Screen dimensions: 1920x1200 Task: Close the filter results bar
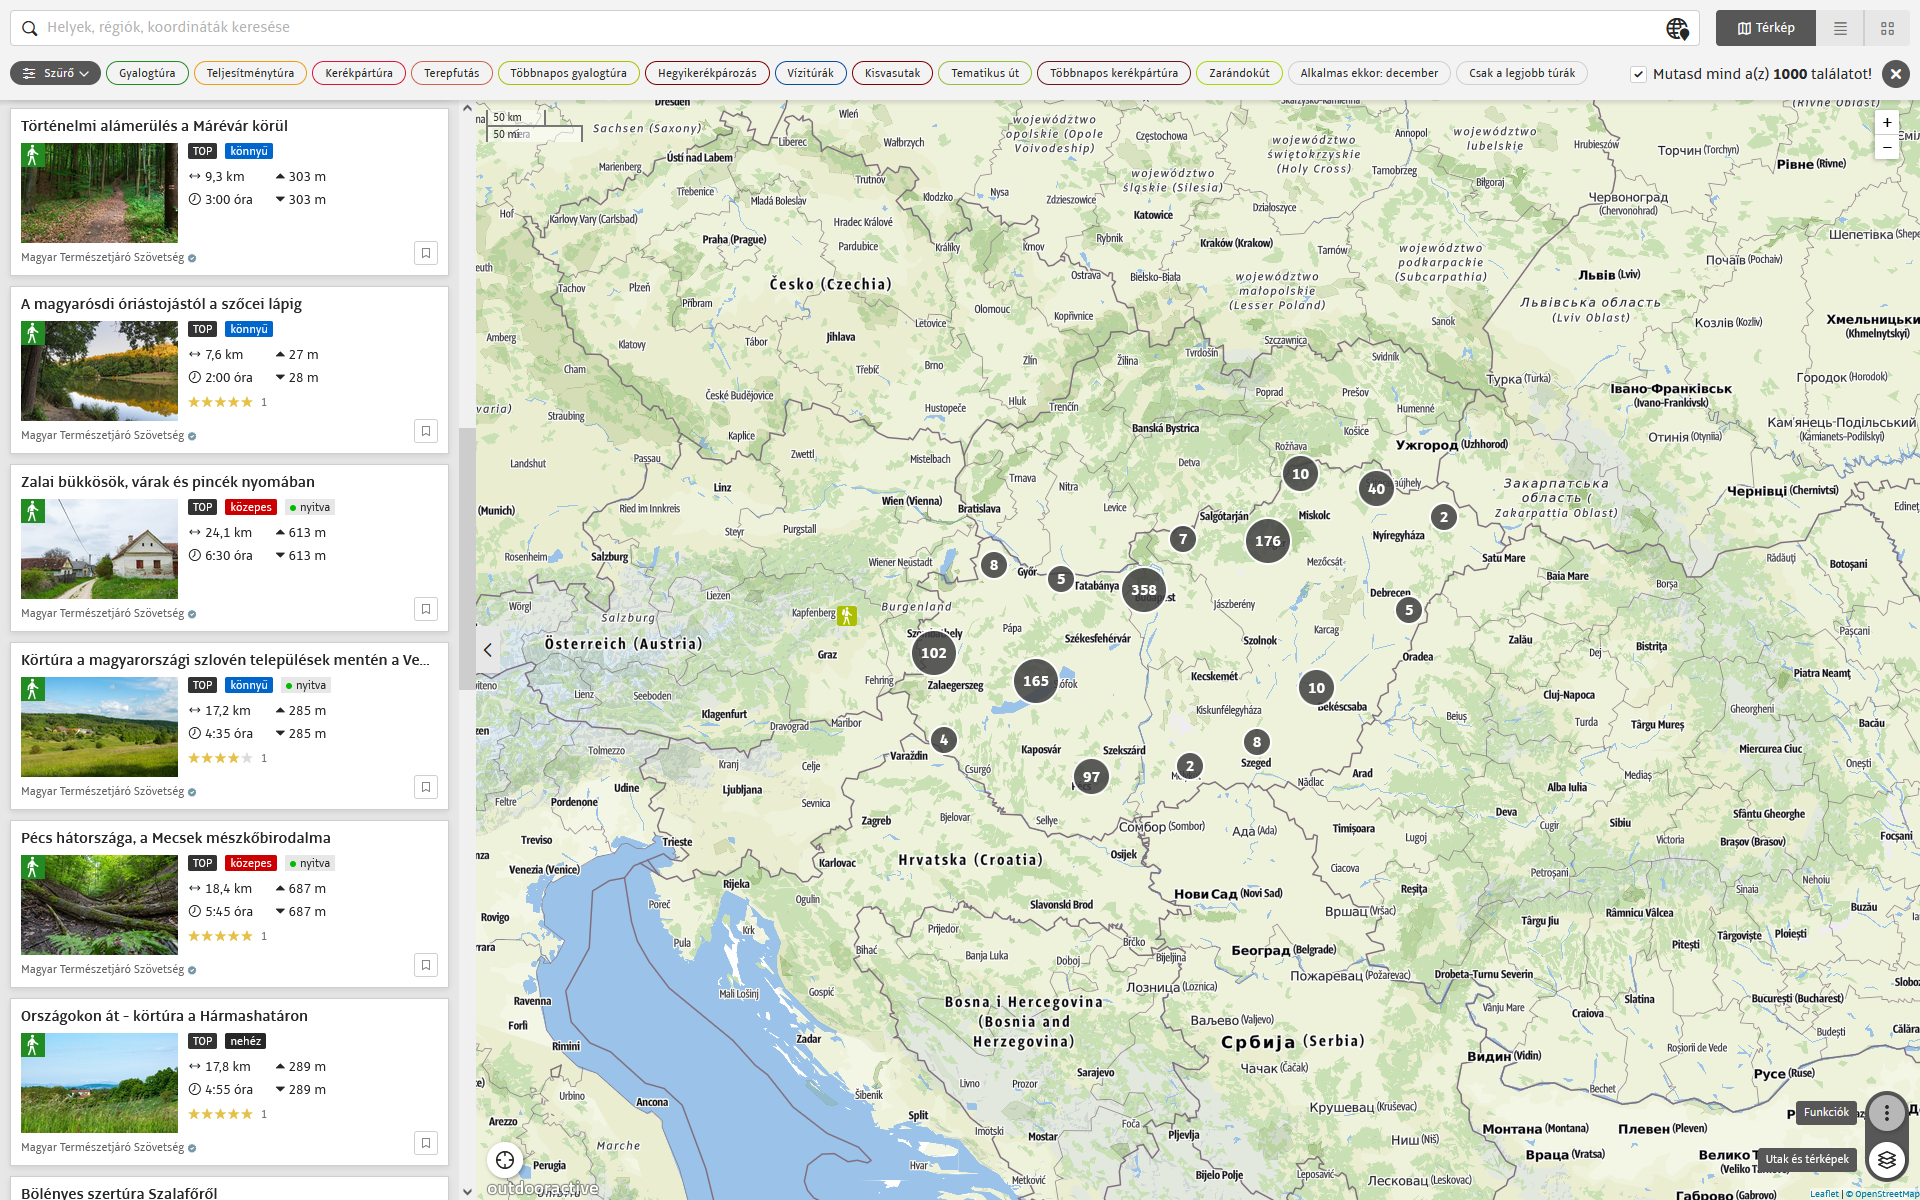tap(1895, 73)
